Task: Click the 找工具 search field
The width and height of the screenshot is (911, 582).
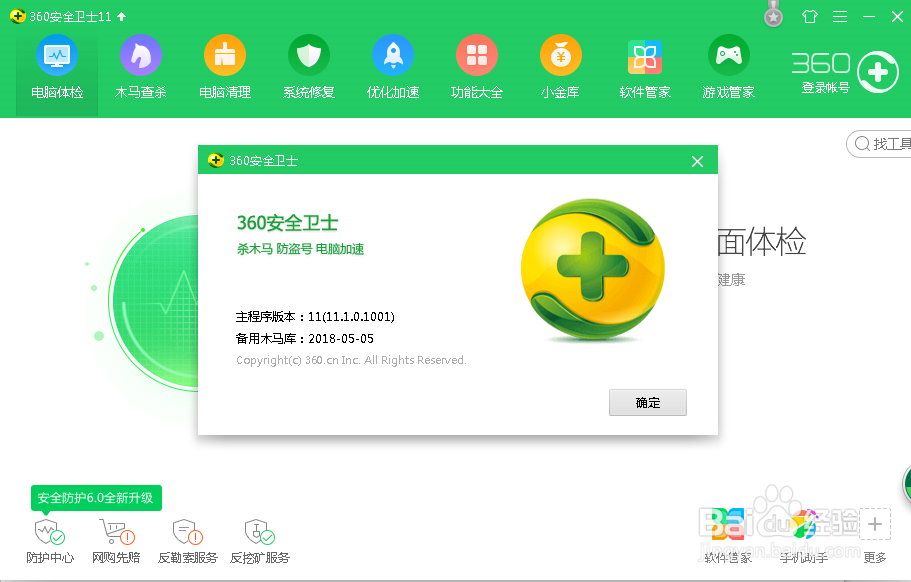Action: coord(879,143)
